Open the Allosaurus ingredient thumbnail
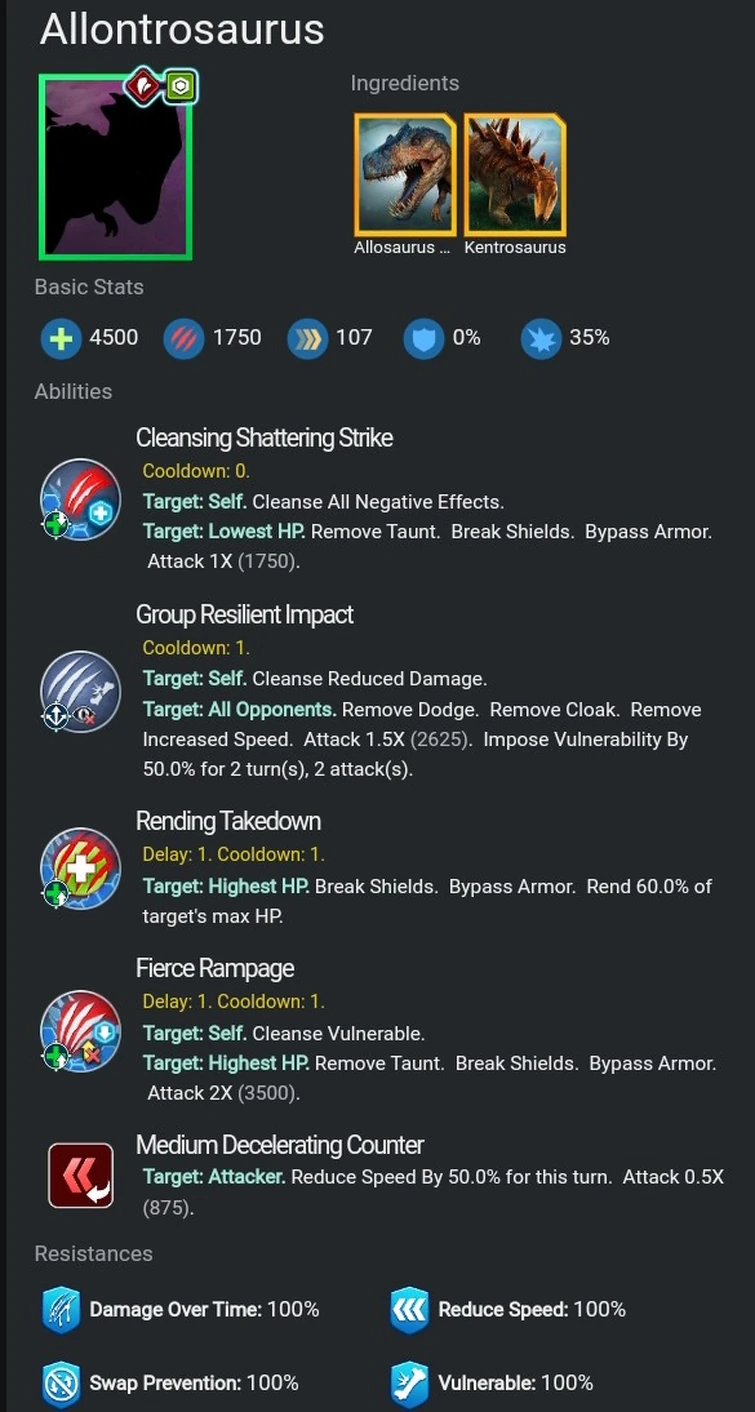Viewport: 755px width, 1412px height. (x=405, y=176)
